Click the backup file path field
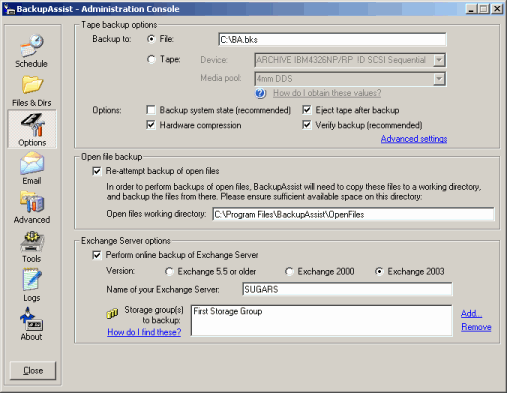This screenshot has height=393, width=507. 332,40
